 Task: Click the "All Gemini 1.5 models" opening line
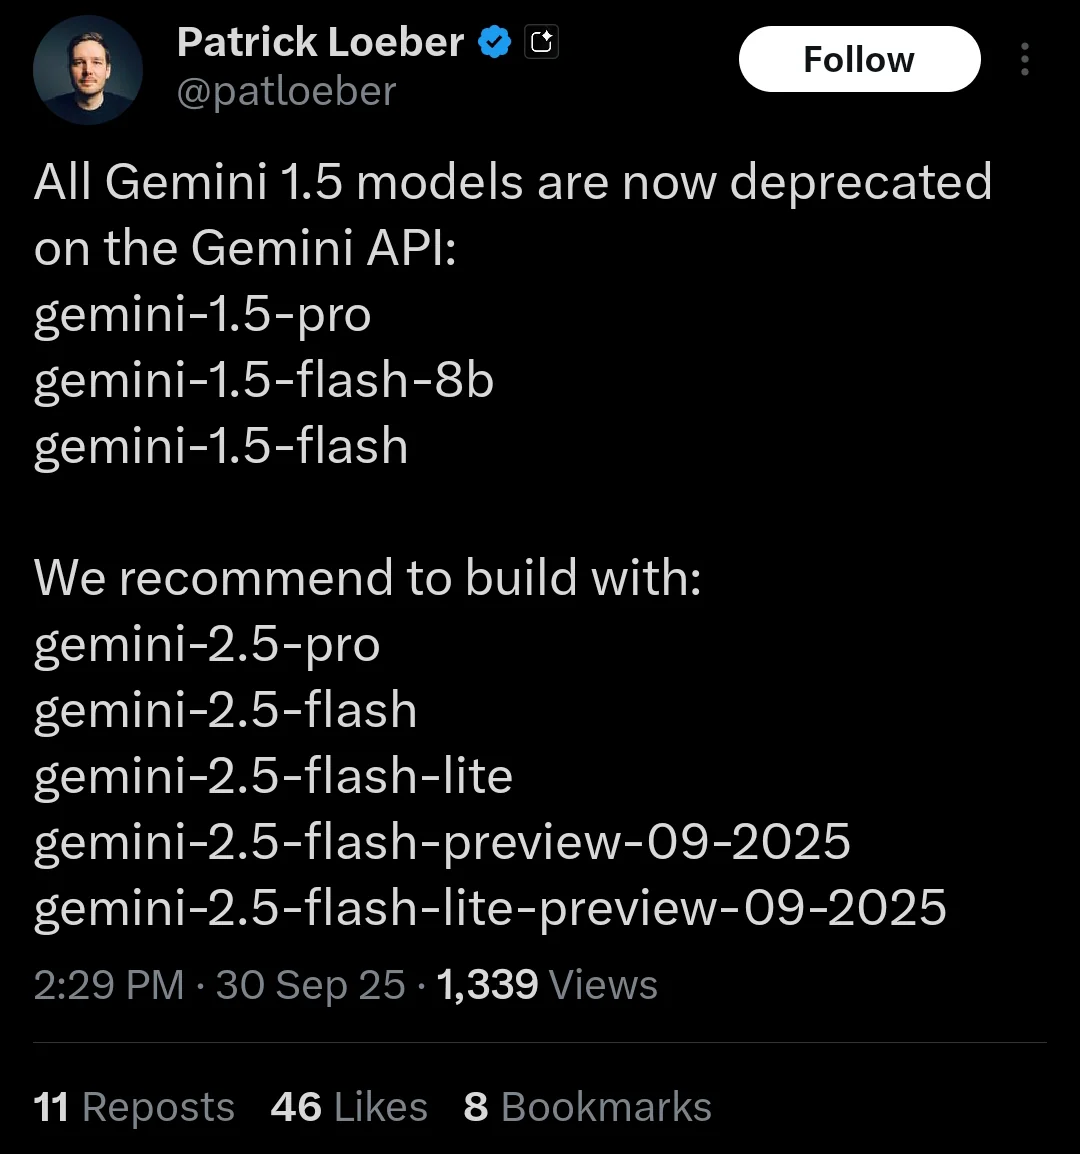[512, 183]
